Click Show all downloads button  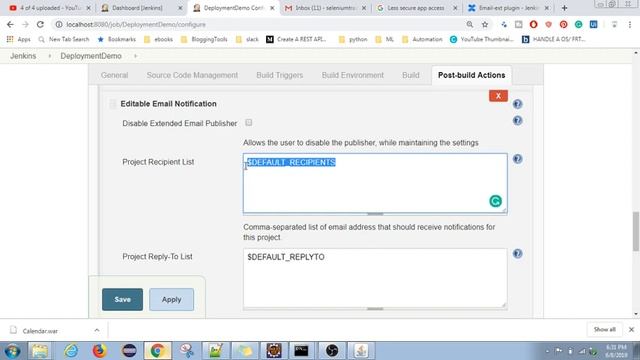coord(604,329)
